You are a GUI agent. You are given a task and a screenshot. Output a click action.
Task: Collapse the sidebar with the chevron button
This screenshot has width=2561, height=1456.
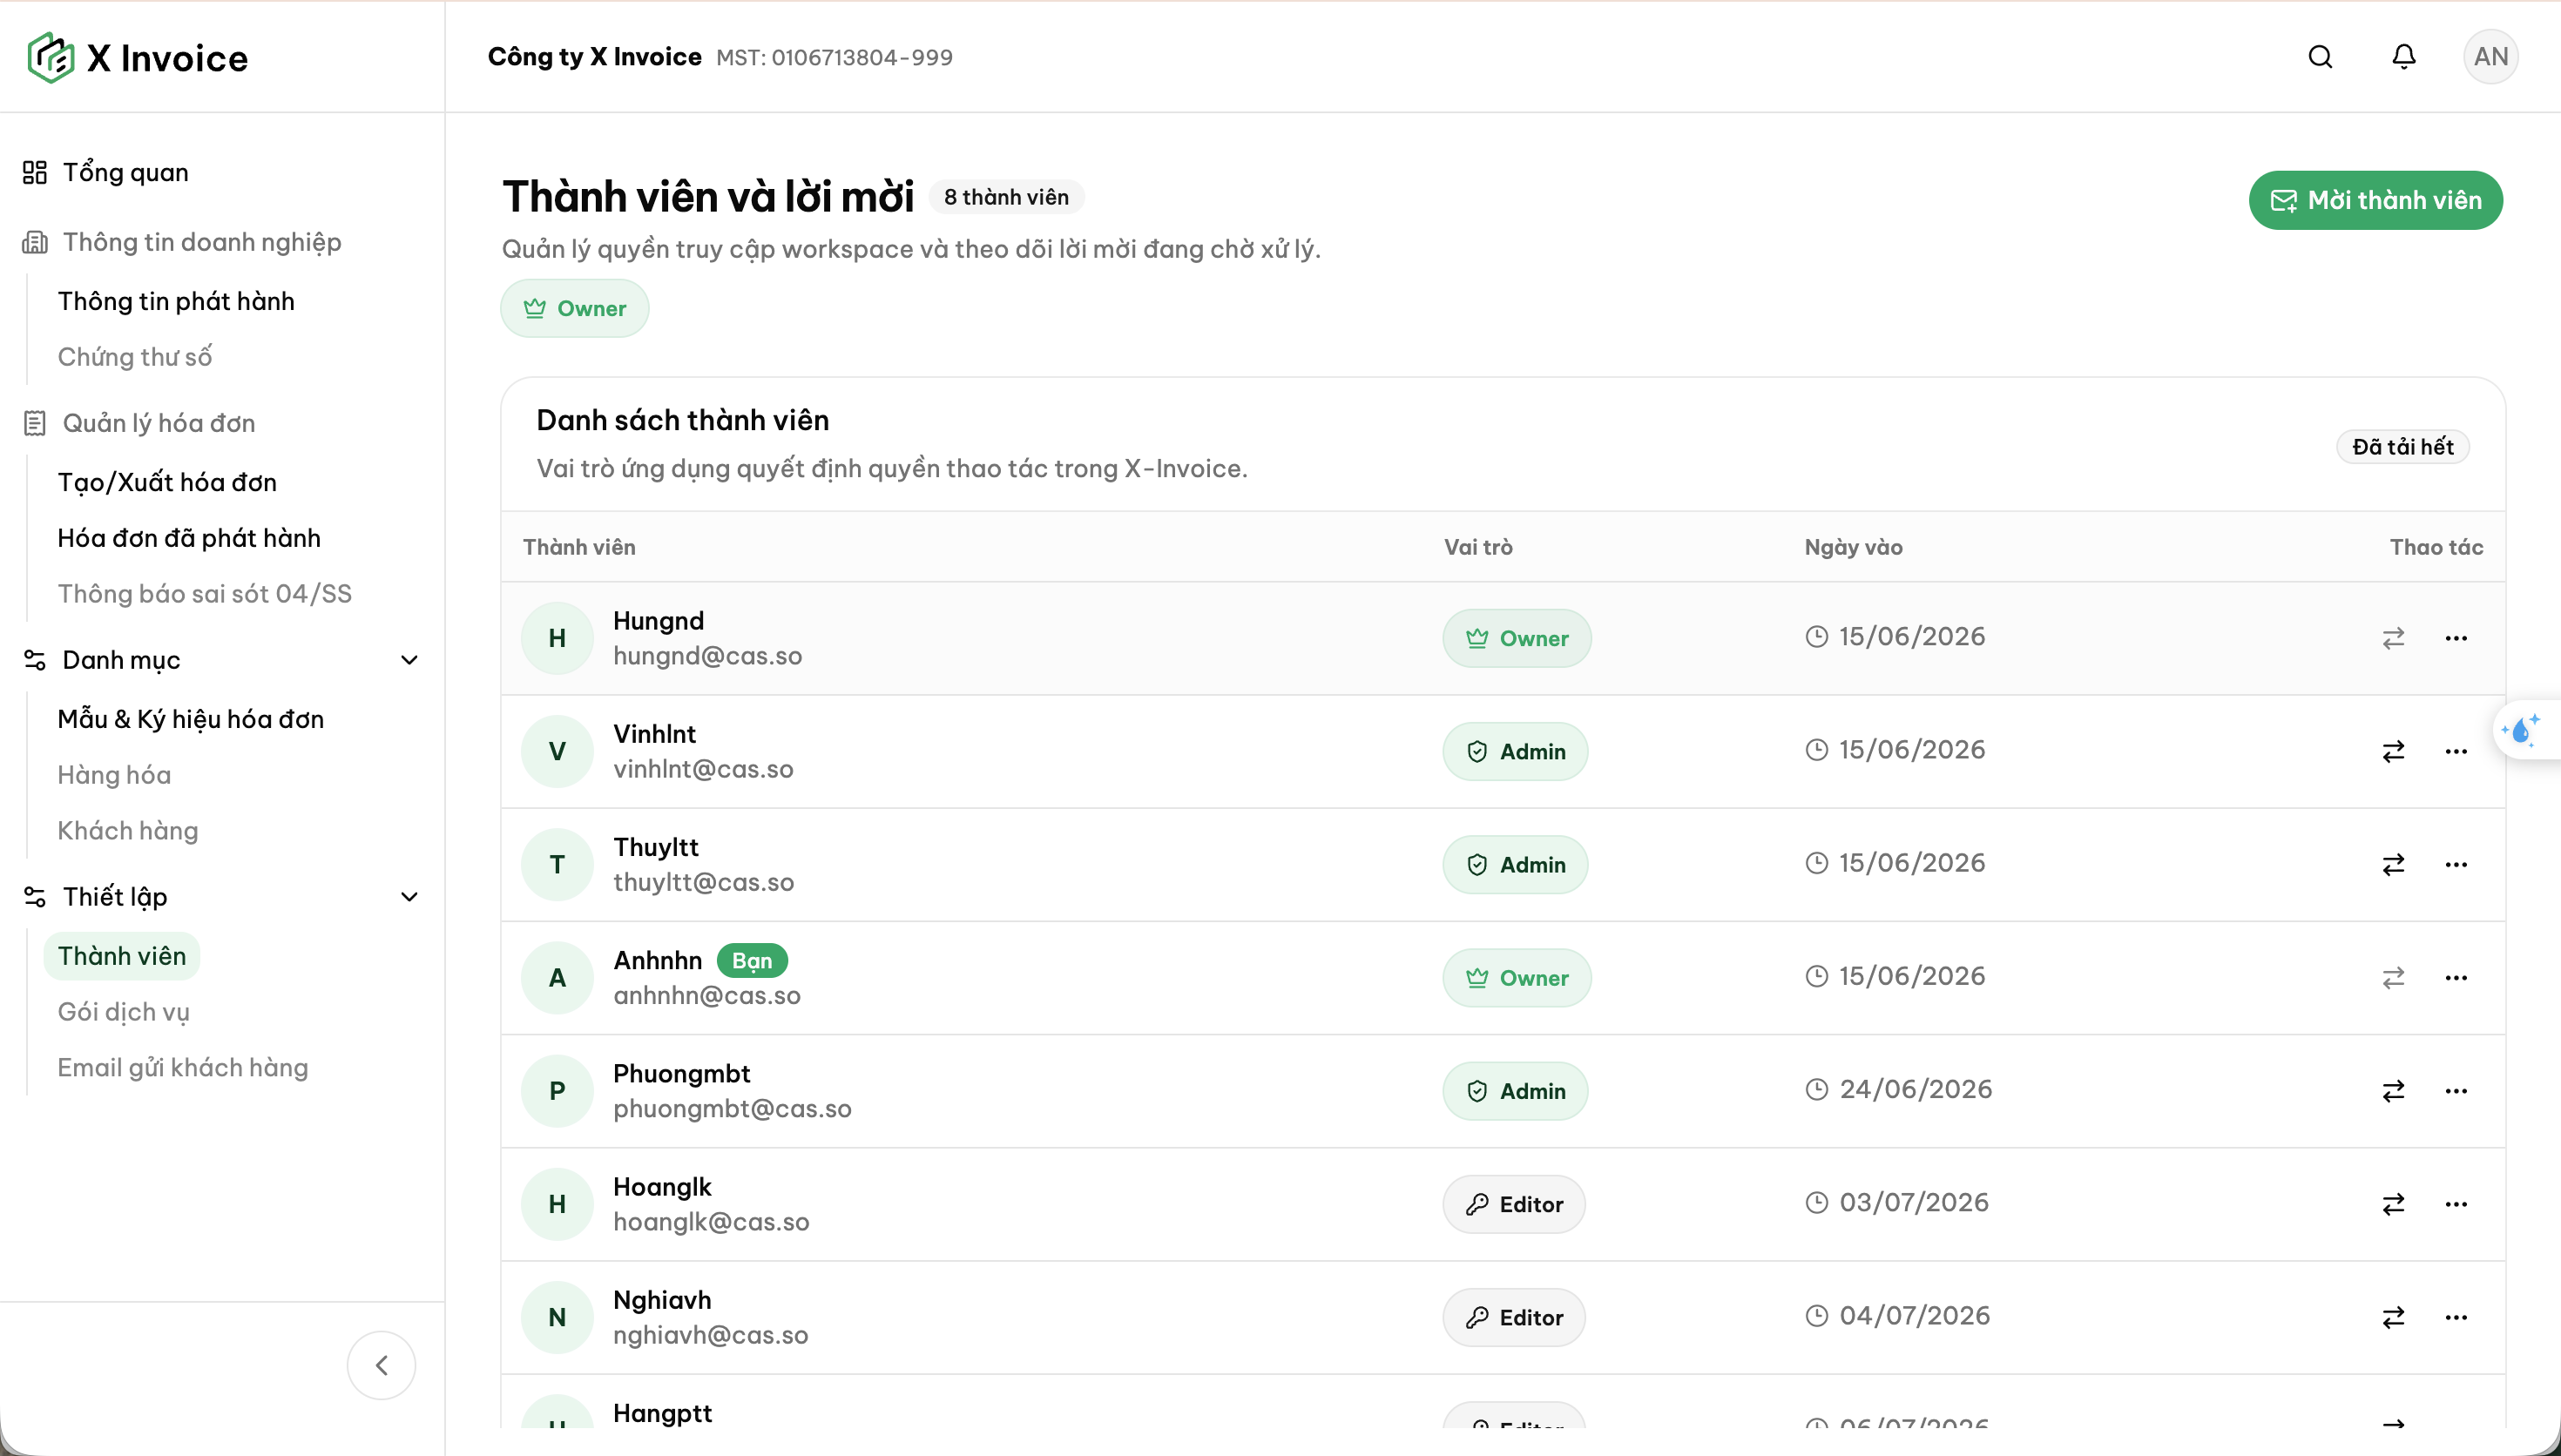point(381,1365)
